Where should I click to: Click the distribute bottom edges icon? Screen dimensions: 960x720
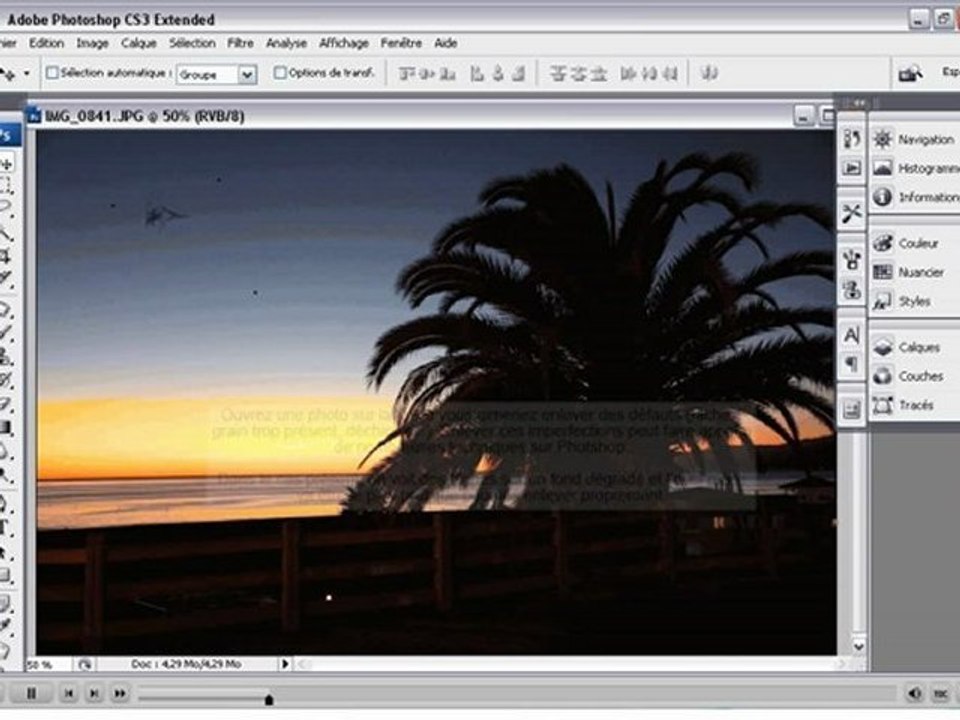[x=599, y=74]
